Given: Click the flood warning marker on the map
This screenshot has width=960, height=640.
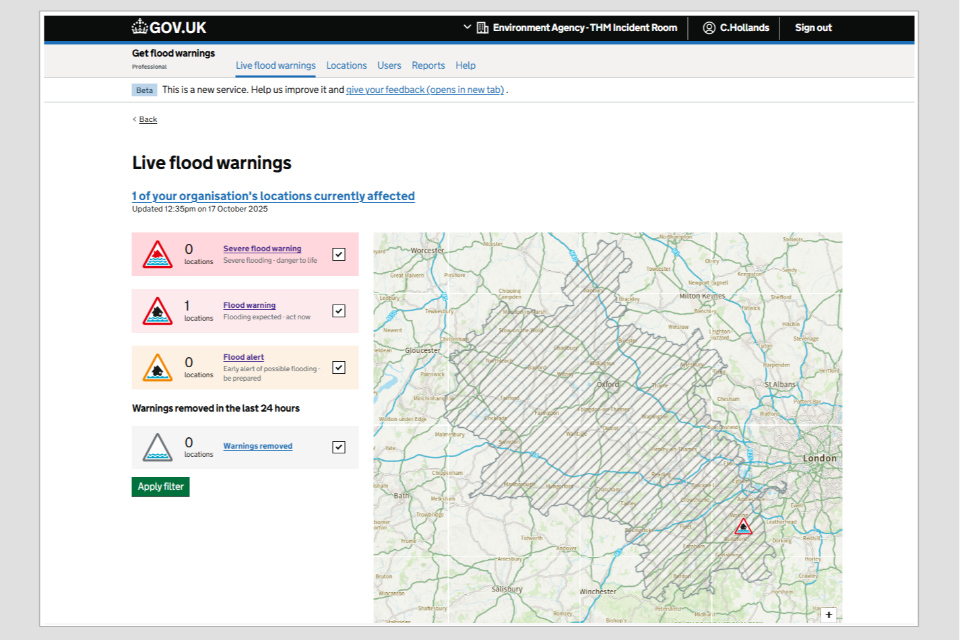Looking at the screenshot, I should 743,526.
